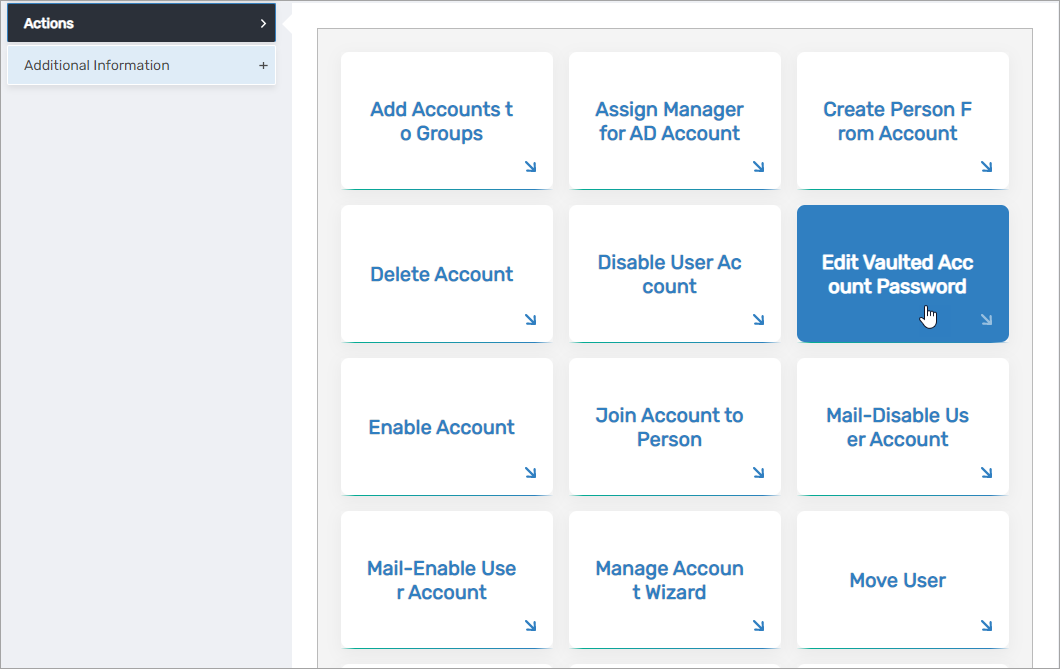Screen dimensions: 1060x669
Task: Expand the Actions panel chevron
Action: point(263,22)
